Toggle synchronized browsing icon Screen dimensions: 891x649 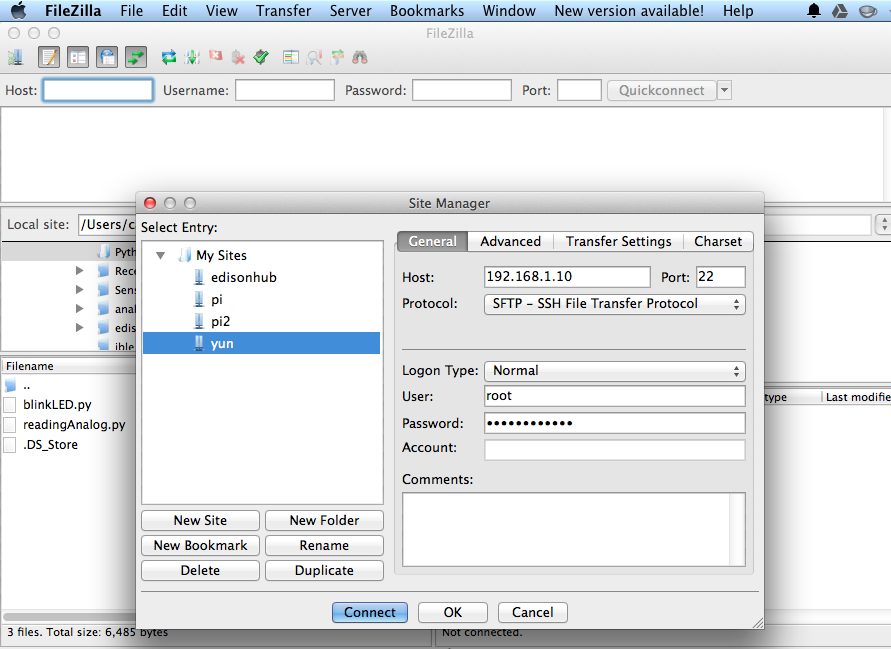pyautogui.click(x=338, y=57)
